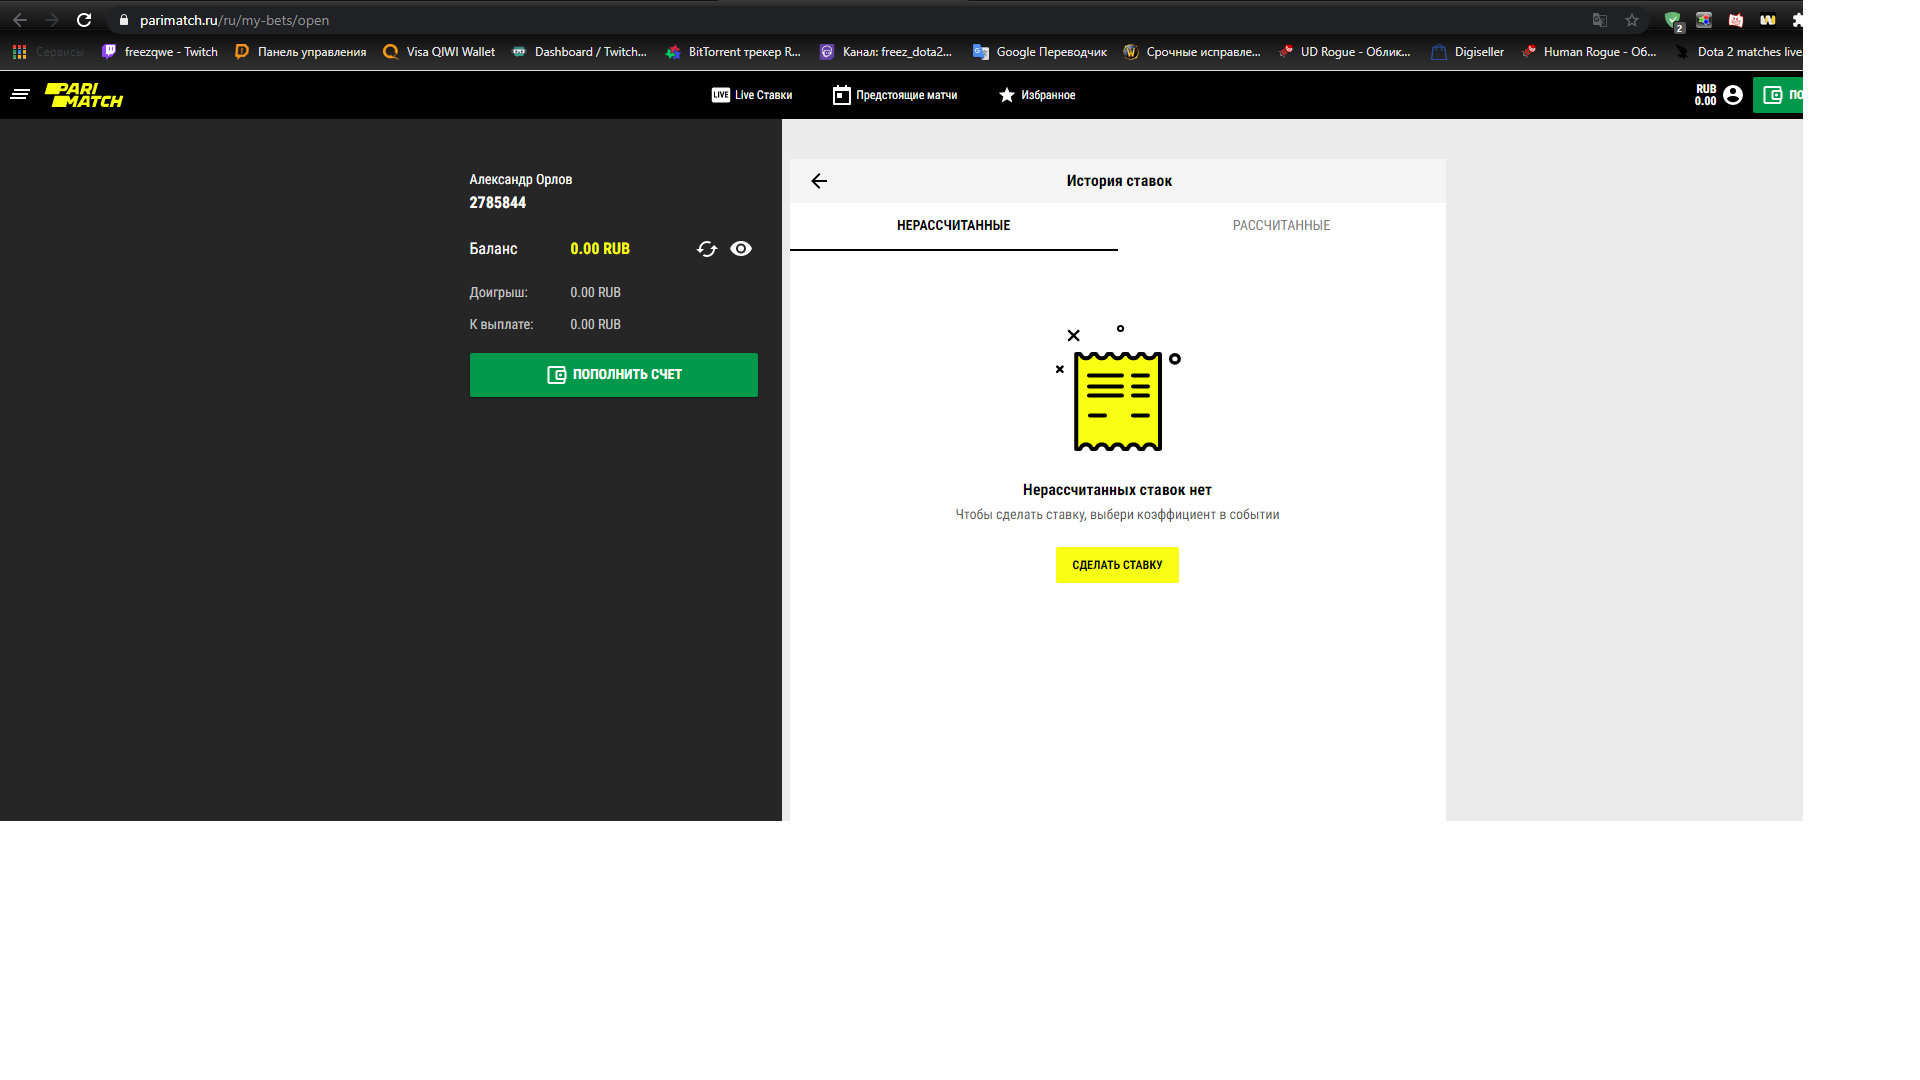Click the Parimatch logo

pos(84,95)
